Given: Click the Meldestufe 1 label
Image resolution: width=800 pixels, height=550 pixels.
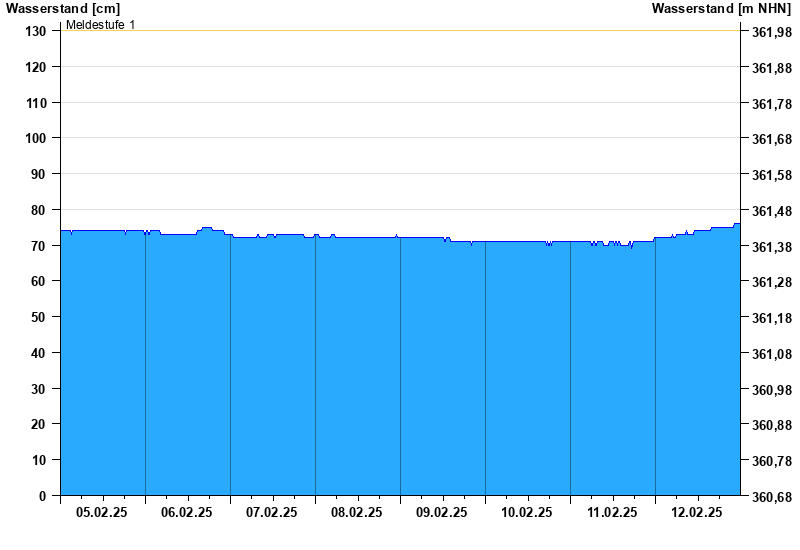Looking at the screenshot, I should (100, 24).
